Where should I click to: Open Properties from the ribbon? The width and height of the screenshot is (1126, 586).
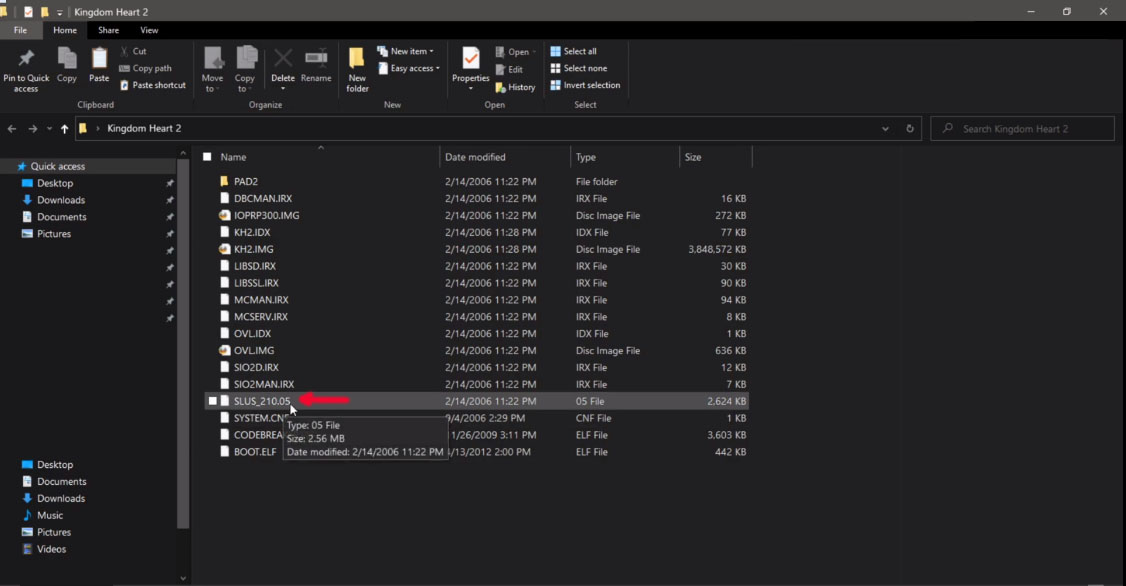(x=470, y=60)
